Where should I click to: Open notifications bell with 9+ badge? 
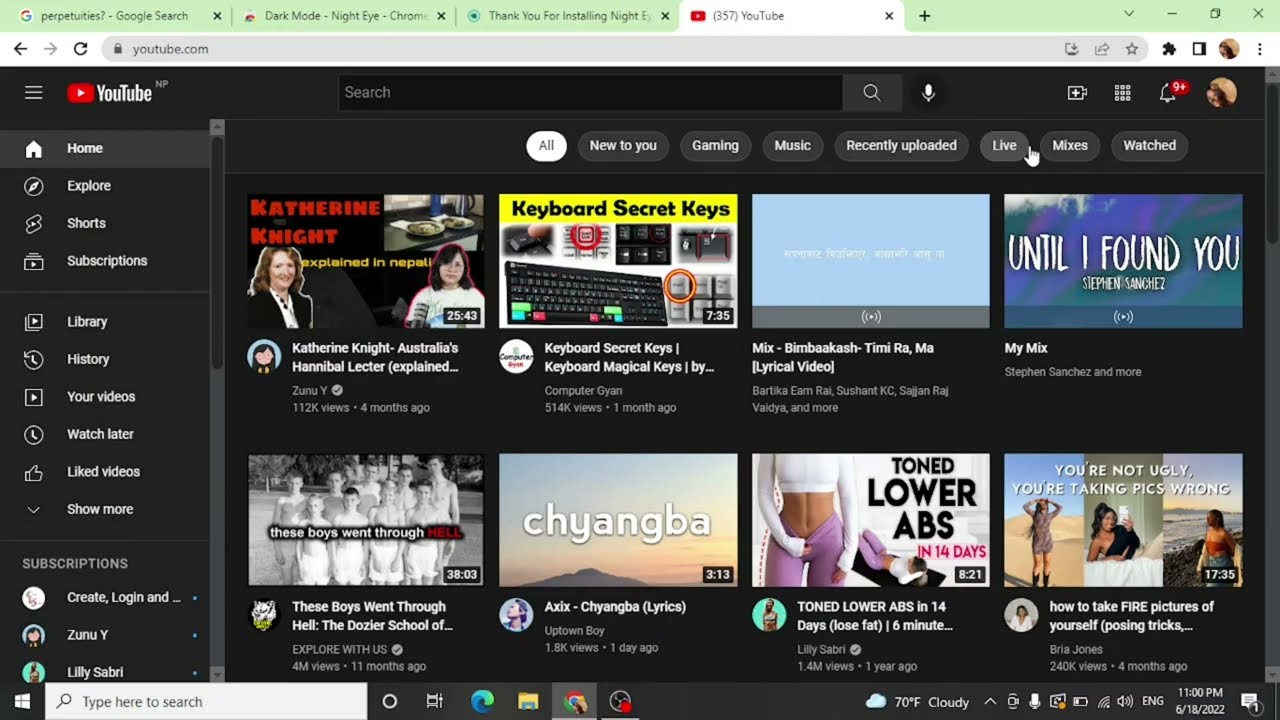1168,93
